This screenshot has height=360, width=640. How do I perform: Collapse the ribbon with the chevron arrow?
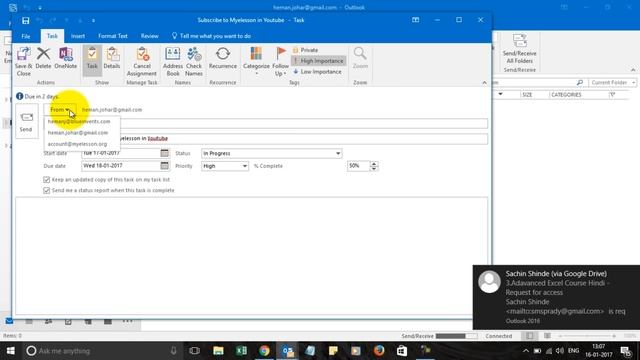point(484,83)
